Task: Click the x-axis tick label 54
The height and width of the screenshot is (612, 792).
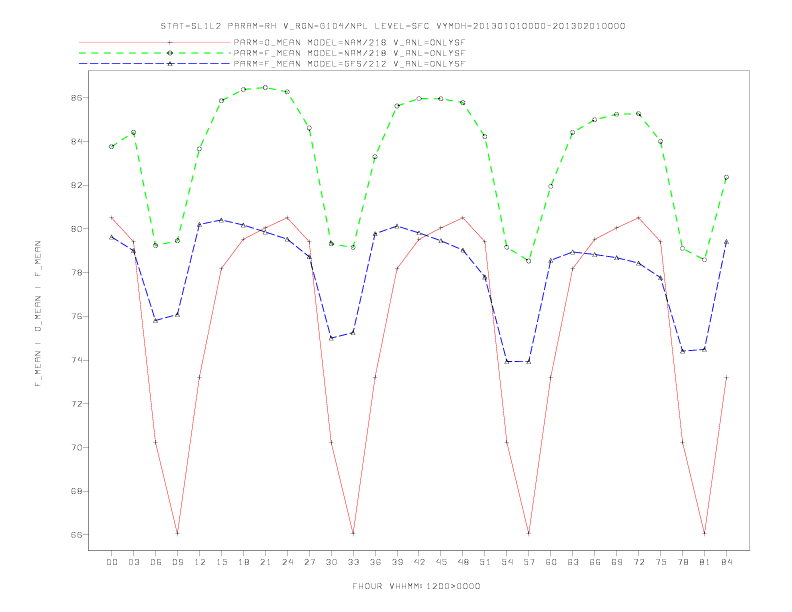Action: [x=507, y=562]
